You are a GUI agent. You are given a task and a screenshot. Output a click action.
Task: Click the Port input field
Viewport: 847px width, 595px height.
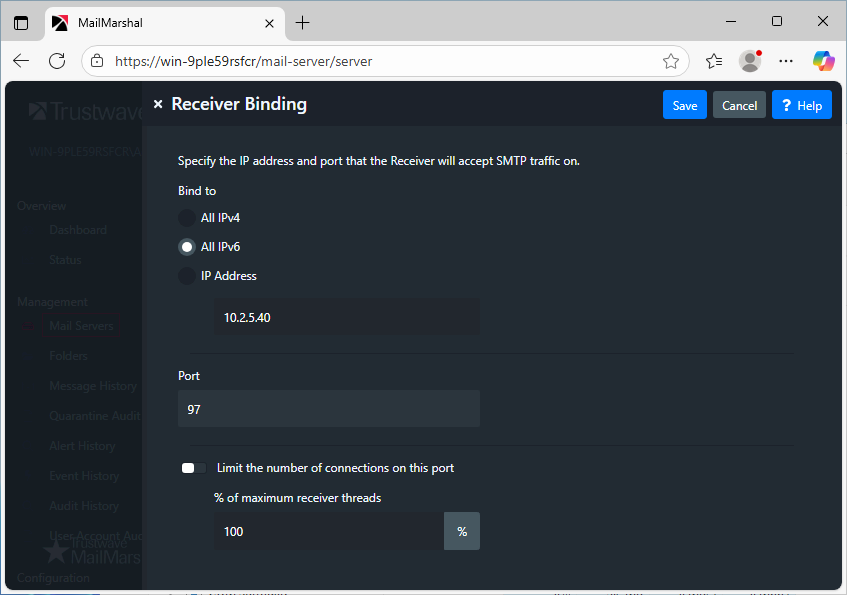[x=328, y=409]
